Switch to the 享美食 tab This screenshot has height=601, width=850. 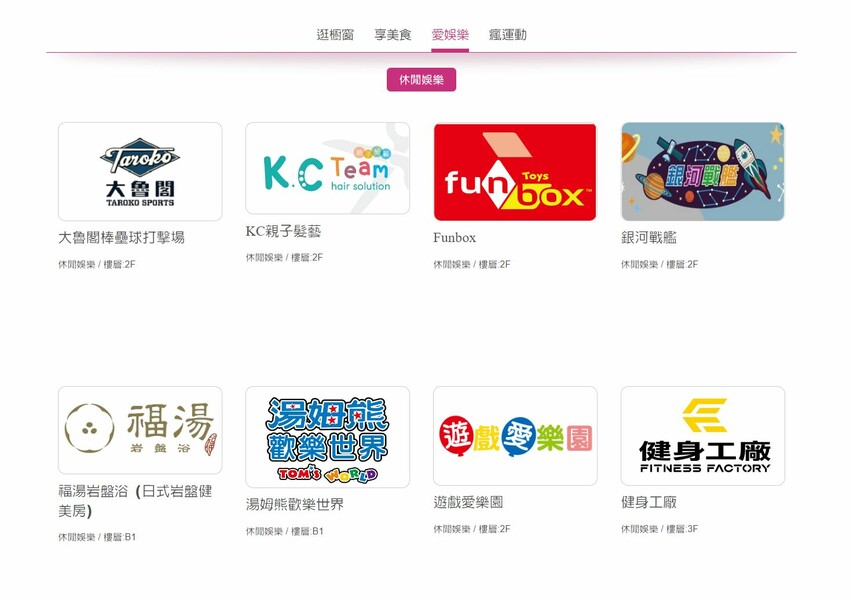[x=392, y=35]
